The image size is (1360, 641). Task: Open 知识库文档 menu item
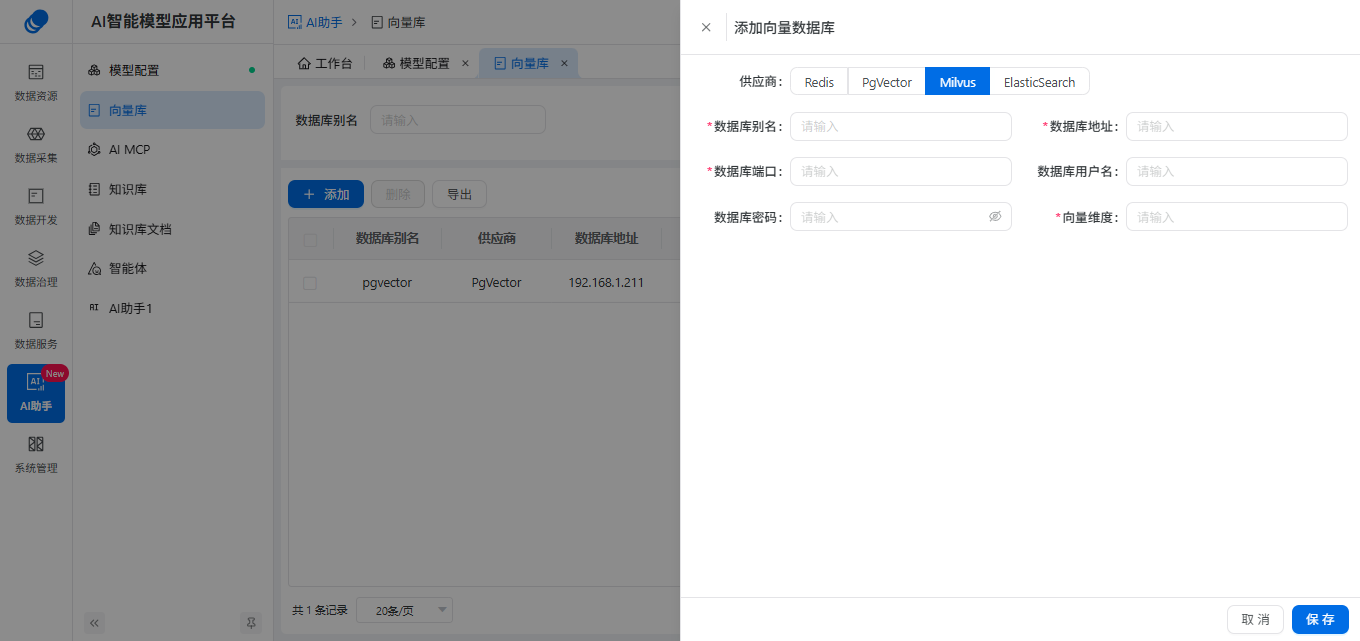tap(172, 229)
